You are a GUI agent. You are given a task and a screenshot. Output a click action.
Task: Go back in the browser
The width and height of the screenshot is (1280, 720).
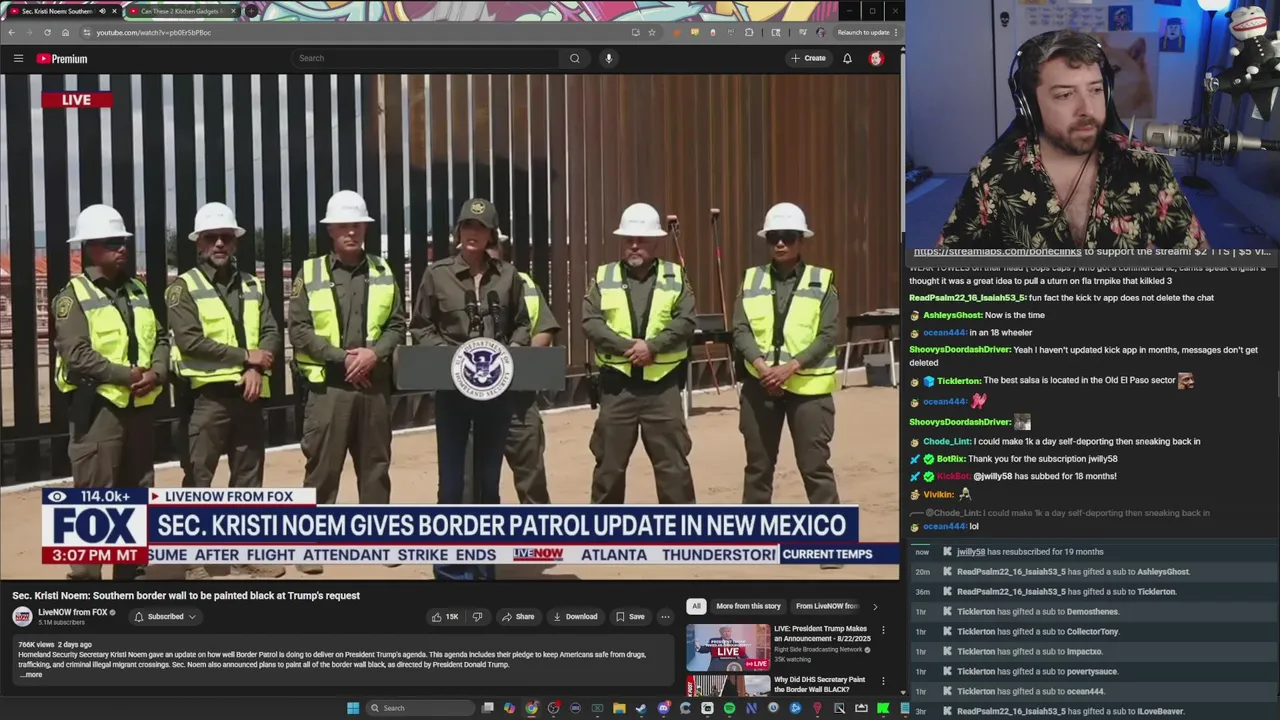coord(11,32)
